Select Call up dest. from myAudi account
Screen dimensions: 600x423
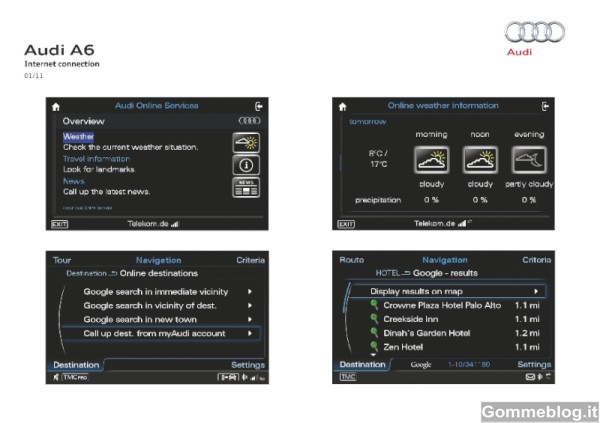(160, 333)
